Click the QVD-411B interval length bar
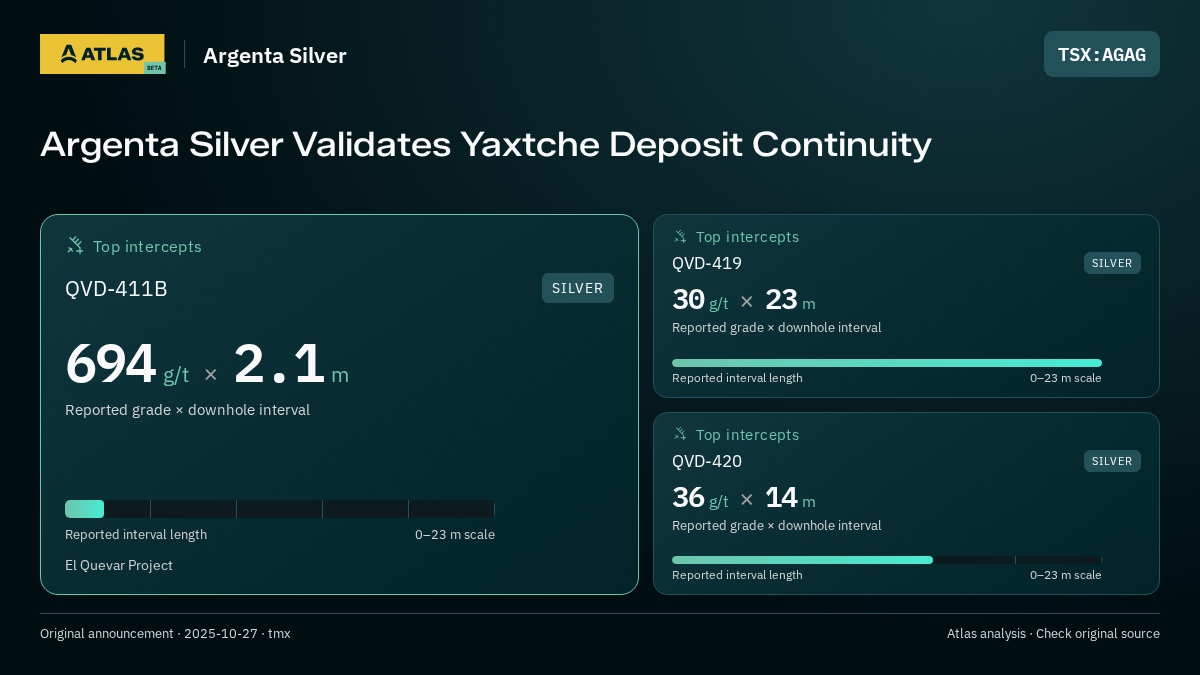Viewport: 1200px width, 675px height. (280, 509)
